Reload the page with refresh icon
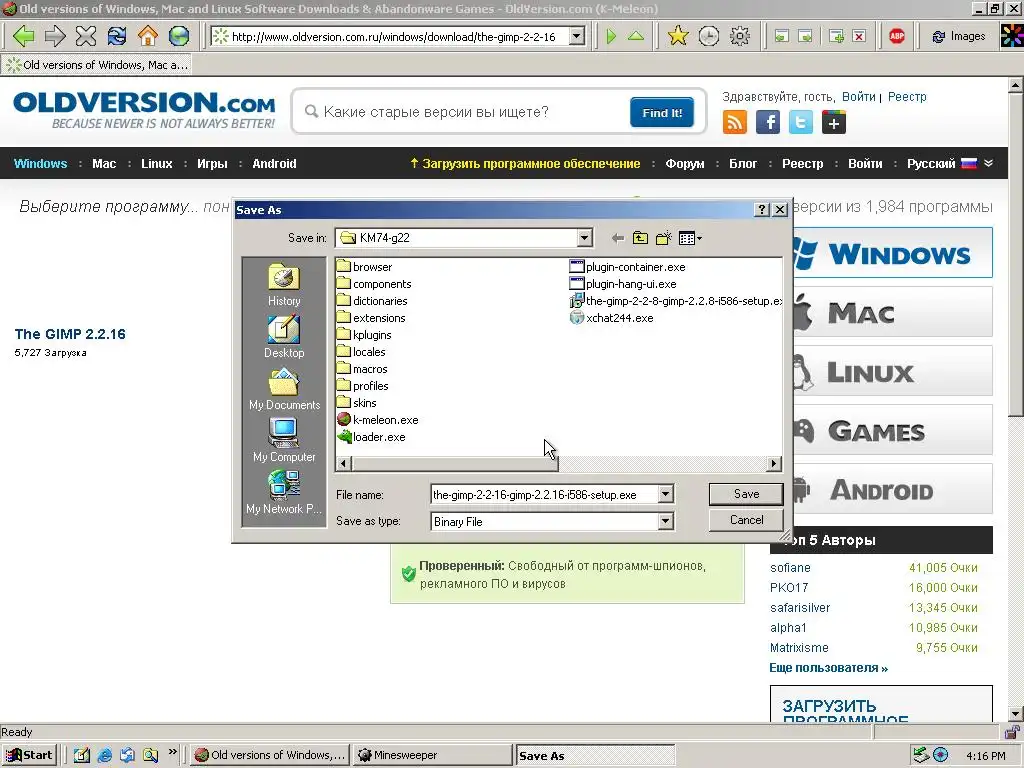 pyautogui.click(x=117, y=36)
